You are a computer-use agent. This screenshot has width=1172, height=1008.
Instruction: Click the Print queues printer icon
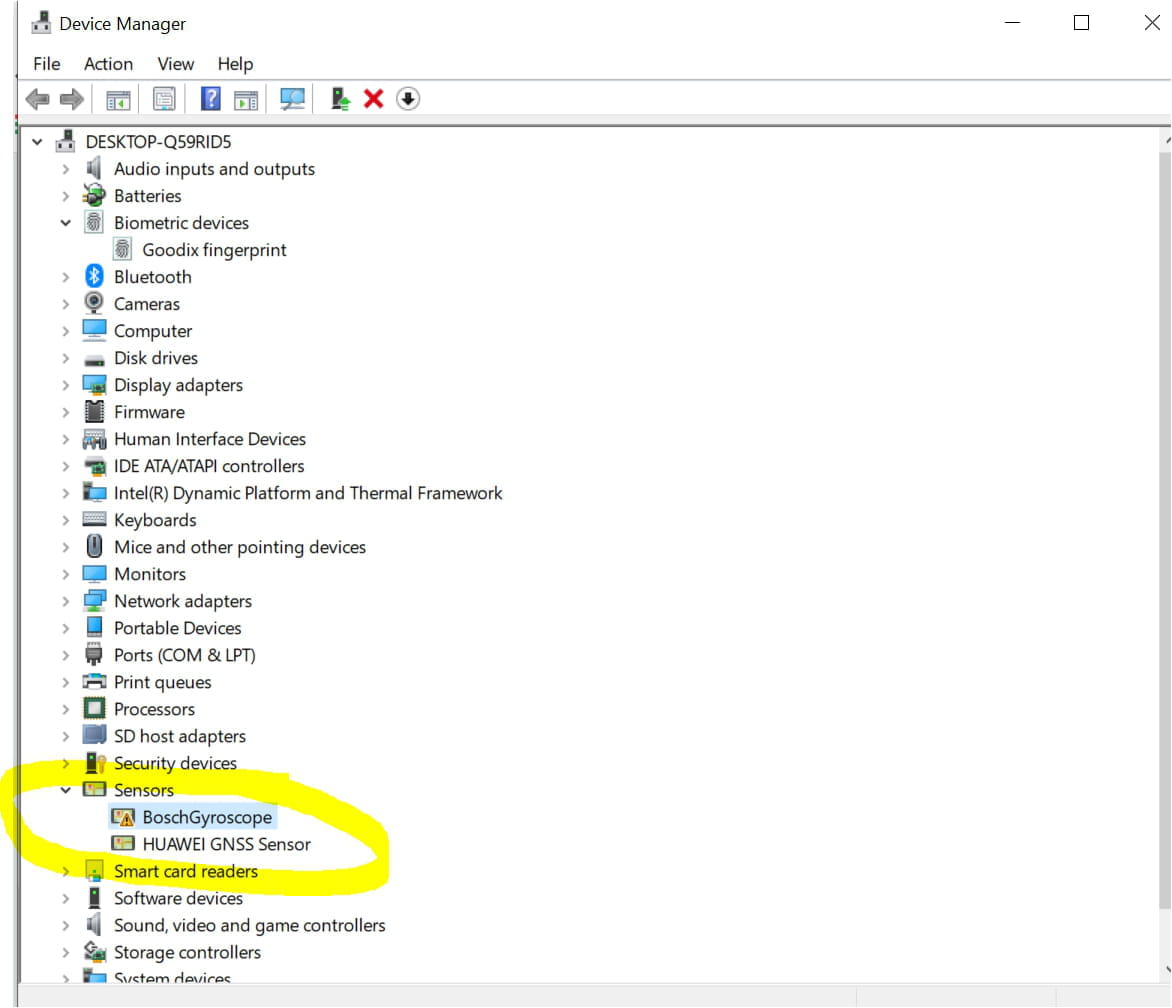94,681
